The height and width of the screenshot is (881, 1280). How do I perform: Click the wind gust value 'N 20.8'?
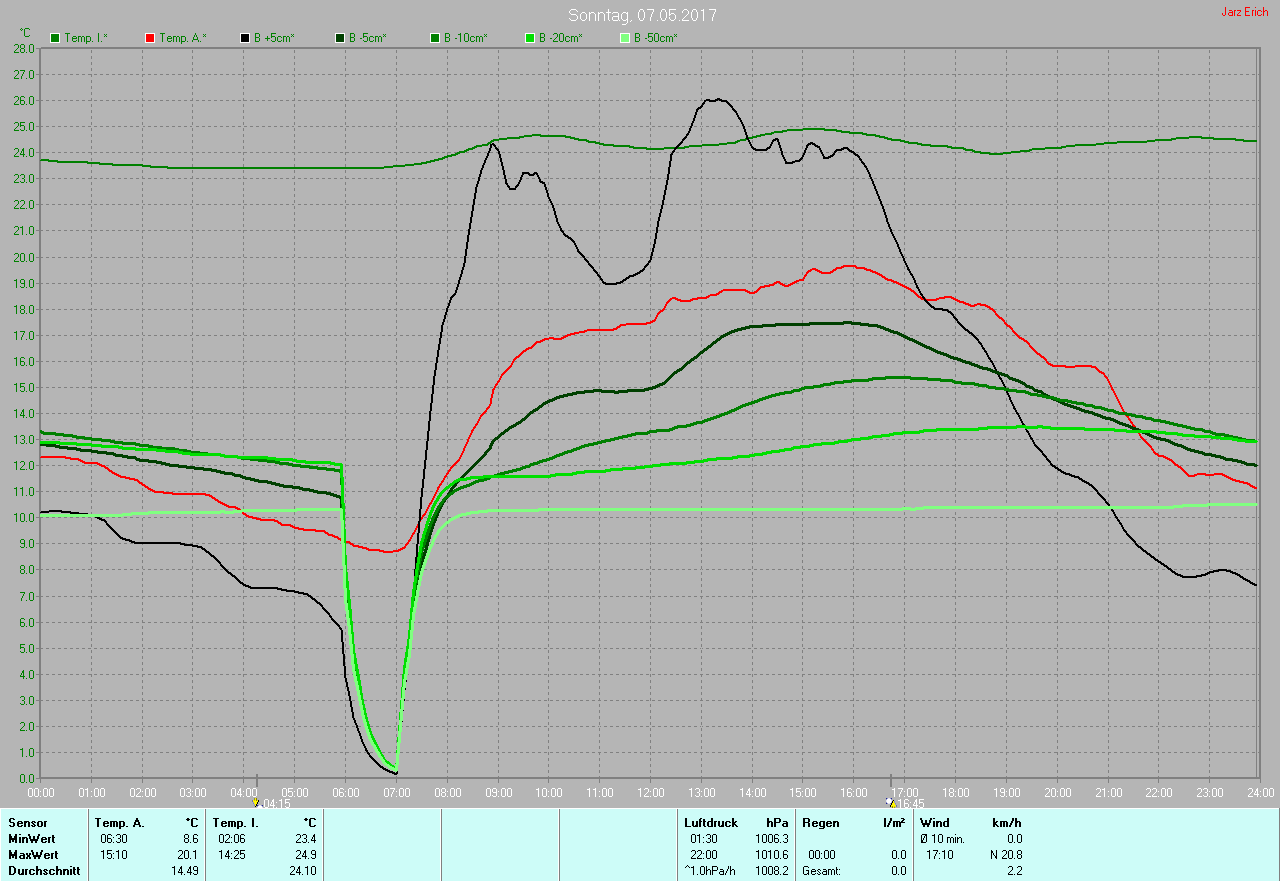[1004, 855]
